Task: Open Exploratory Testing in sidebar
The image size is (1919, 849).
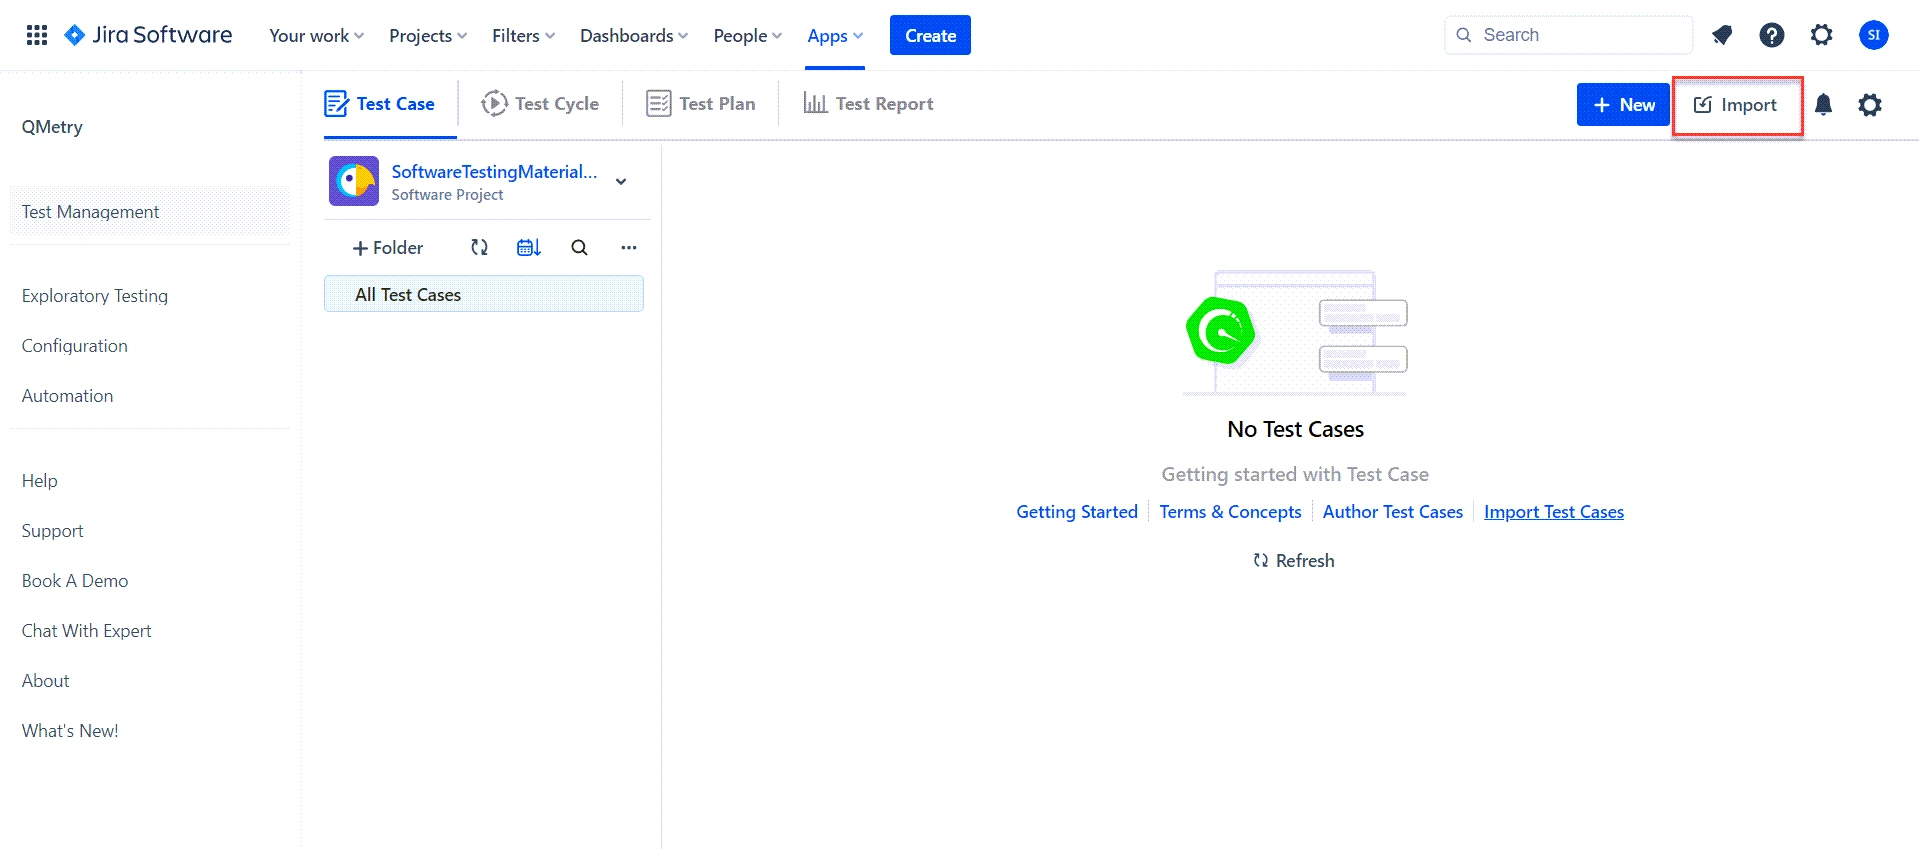Action: (95, 296)
